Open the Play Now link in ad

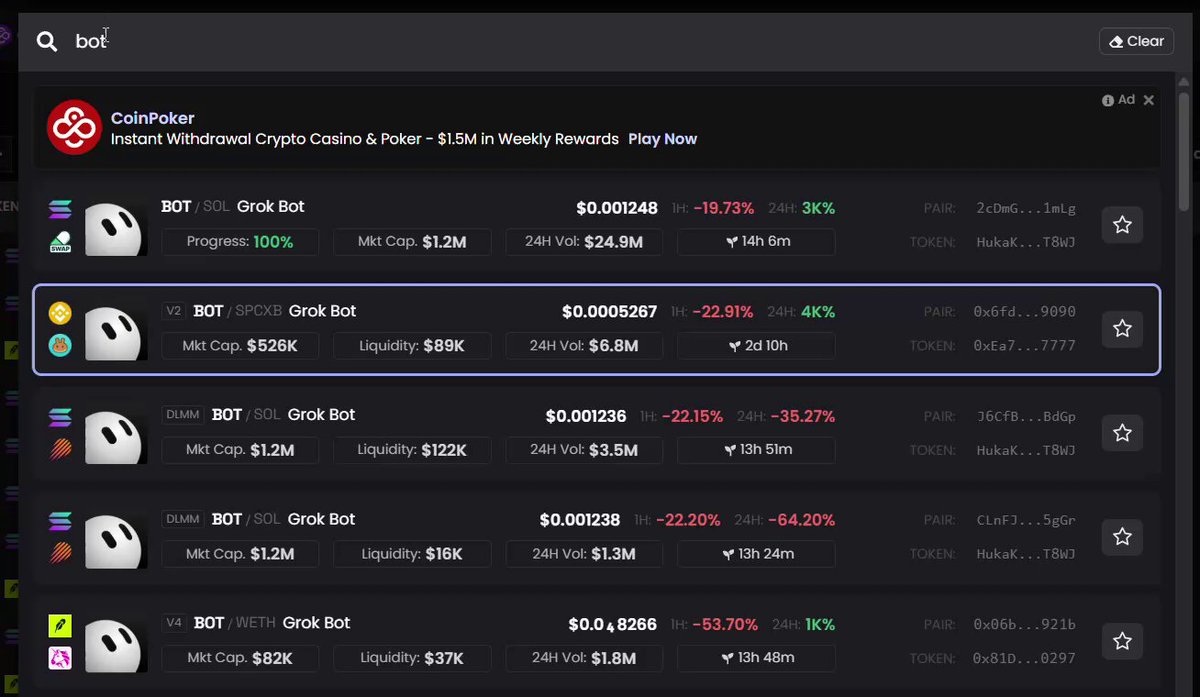click(x=662, y=139)
